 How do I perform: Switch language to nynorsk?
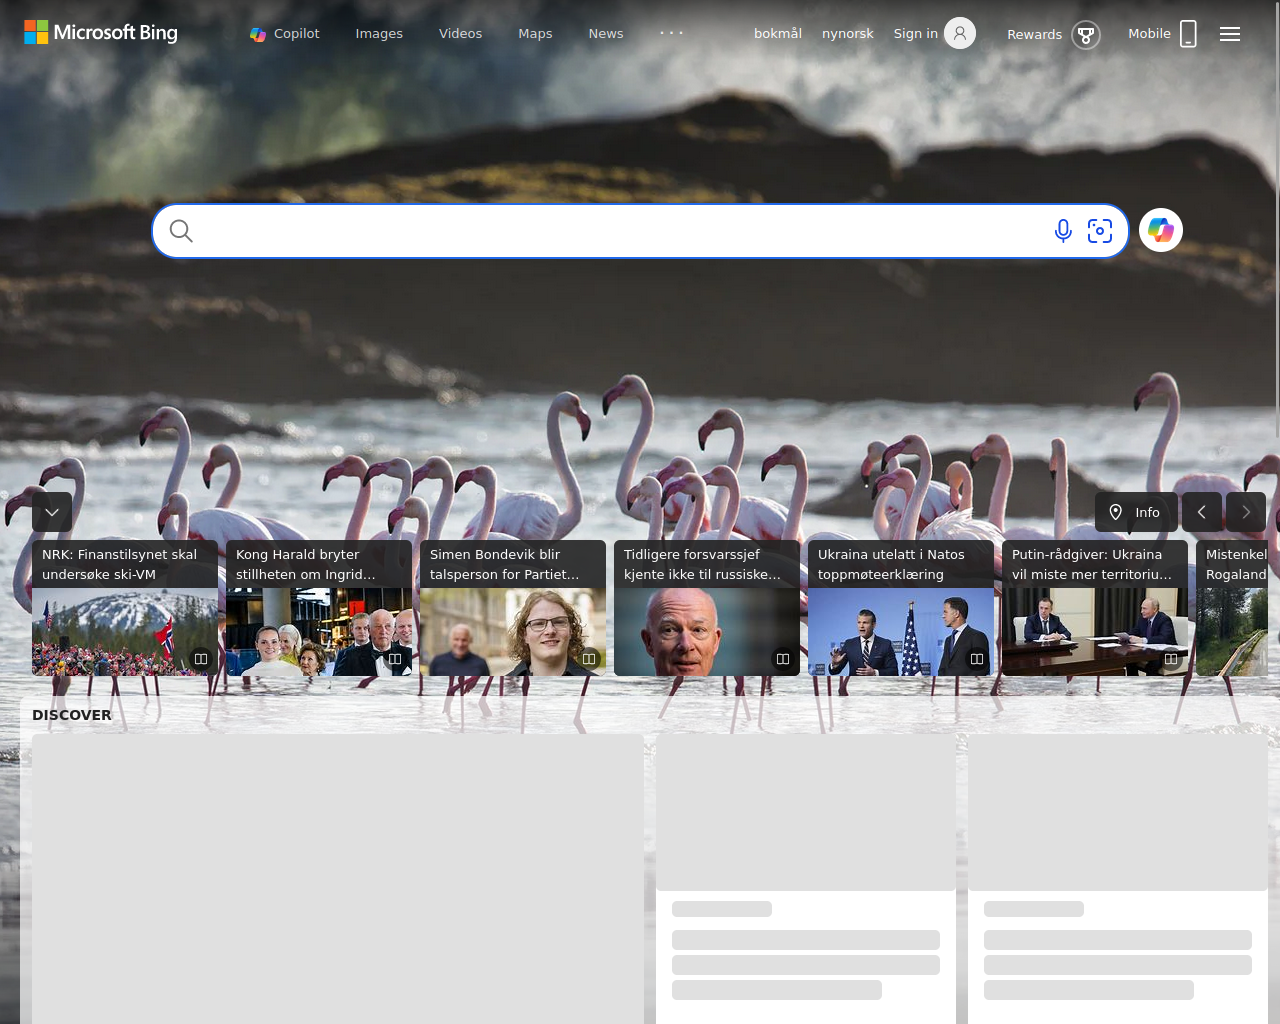[x=848, y=34]
